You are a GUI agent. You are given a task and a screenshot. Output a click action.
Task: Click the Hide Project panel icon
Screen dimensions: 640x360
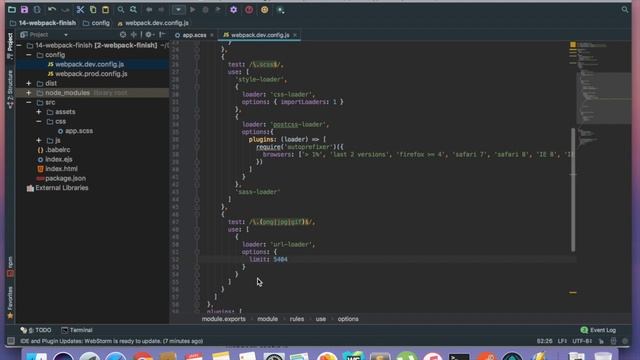pyautogui.click(x=162, y=35)
